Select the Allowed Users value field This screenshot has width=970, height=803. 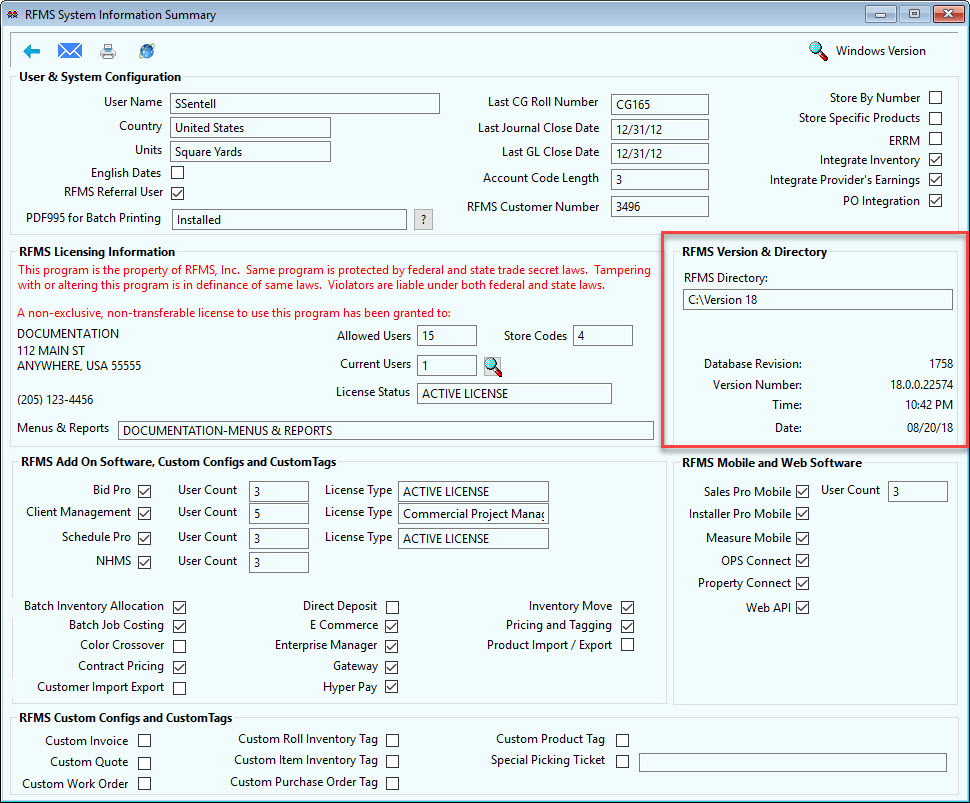446,335
